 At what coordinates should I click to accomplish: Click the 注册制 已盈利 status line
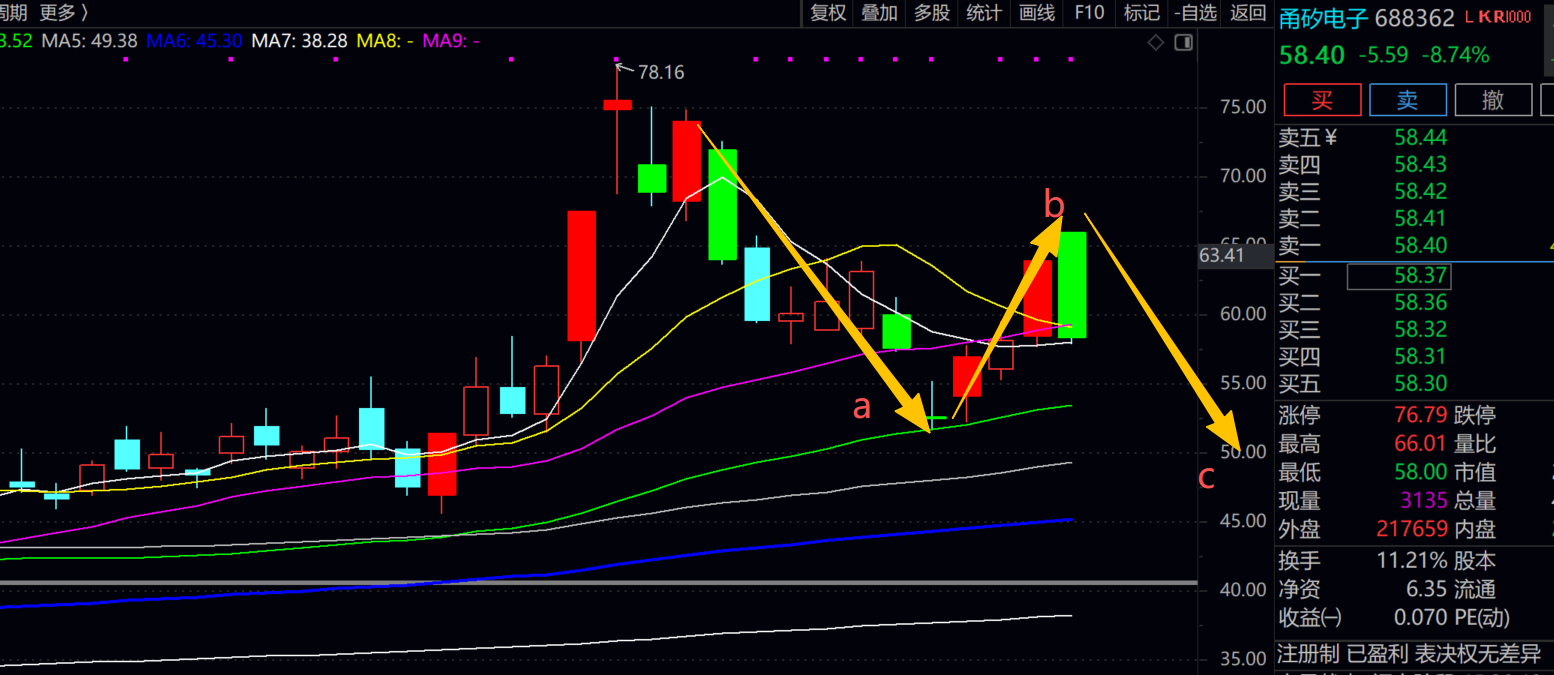click(x=1410, y=655)
